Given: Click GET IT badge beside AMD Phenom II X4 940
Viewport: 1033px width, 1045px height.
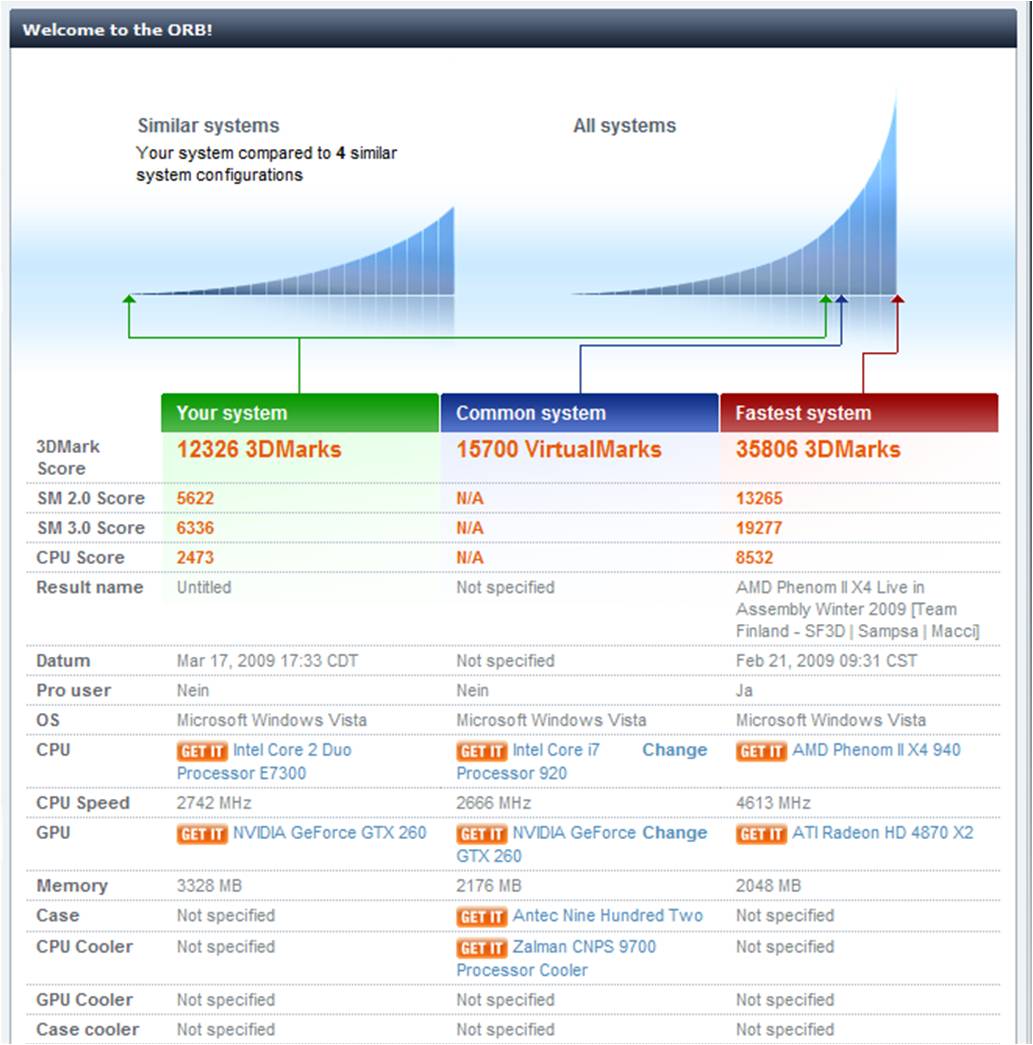Looking at the screenshot, I should pyautogui.click(x=762, y=751).
